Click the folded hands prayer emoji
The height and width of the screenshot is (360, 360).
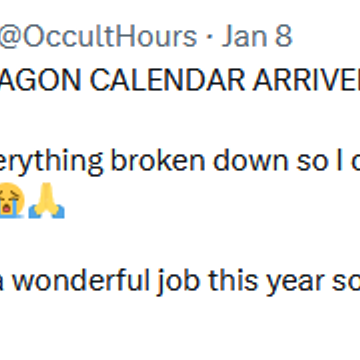pyautogui.click(x=46, y=201)
